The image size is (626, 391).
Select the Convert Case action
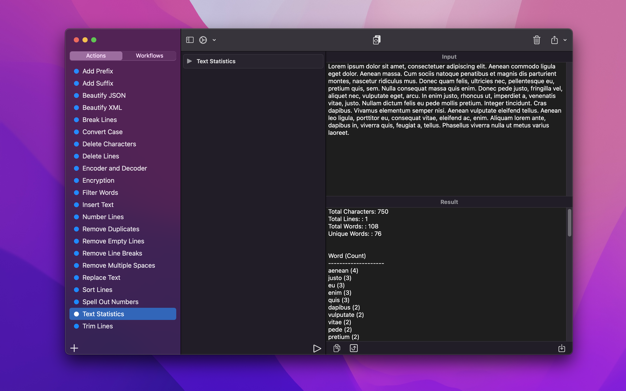point(123,132)
